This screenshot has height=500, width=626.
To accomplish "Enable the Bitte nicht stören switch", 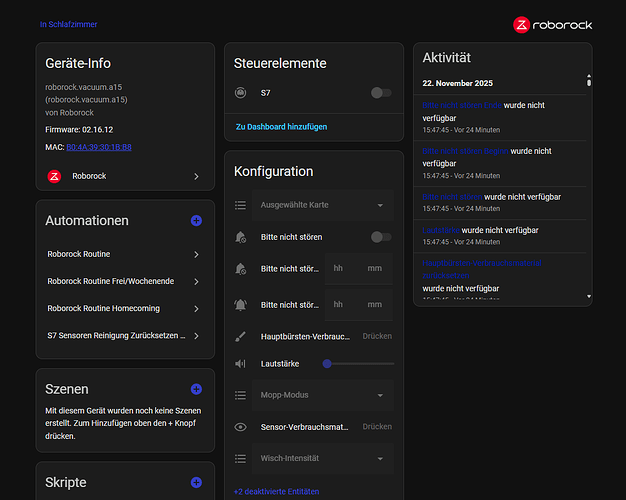I will pos(380,237).
